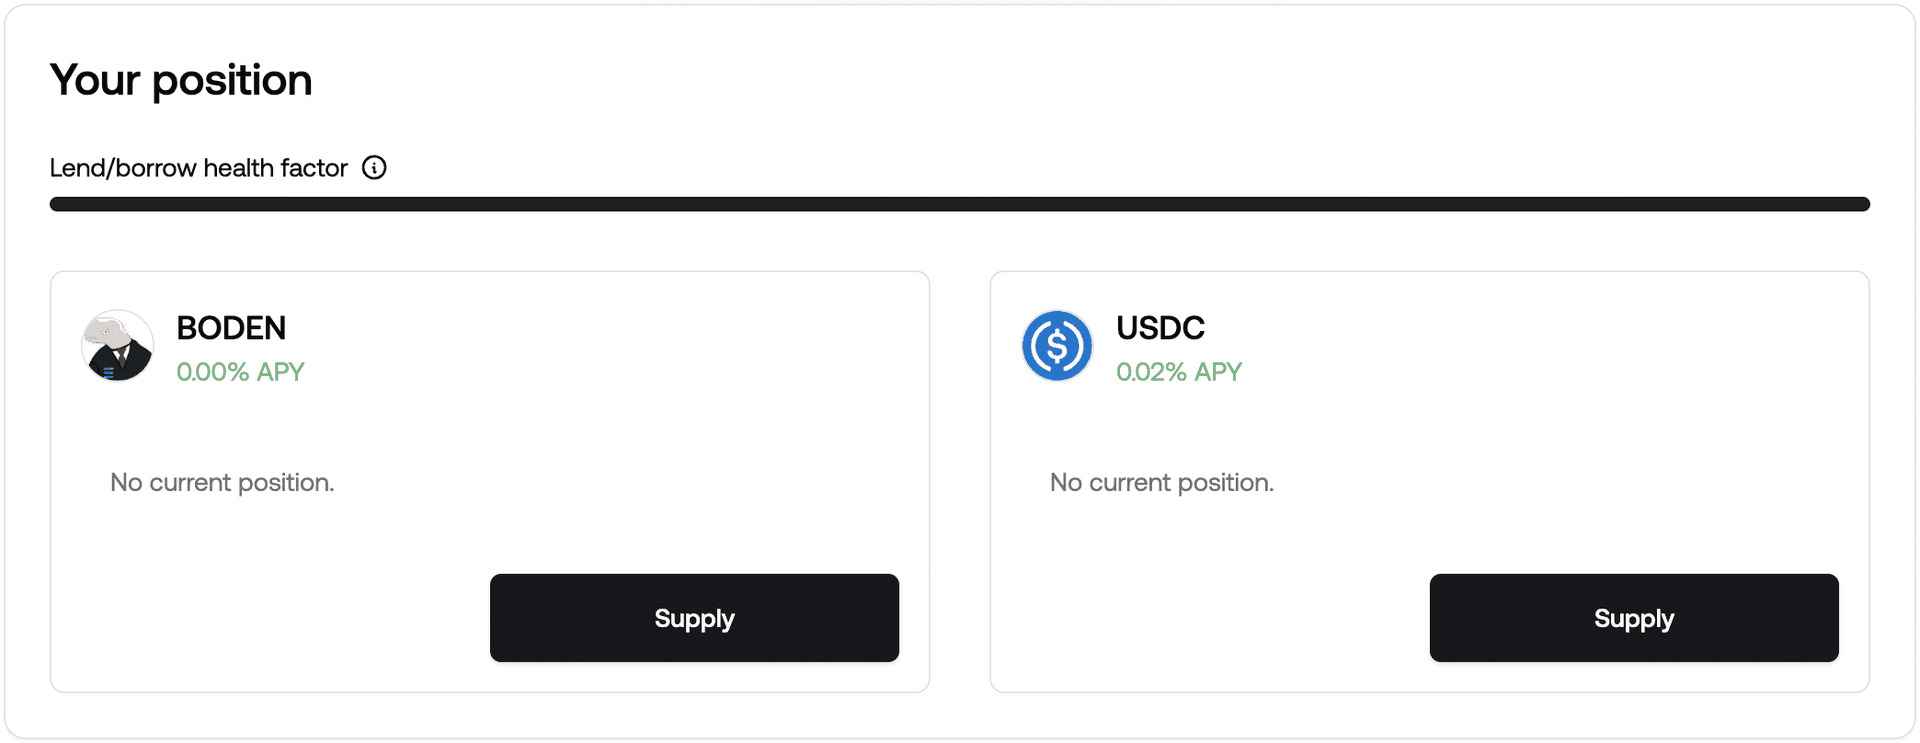Click empty space below USDC APY
Viewport: 1920px width, 743px height.
coord(1179,425)
